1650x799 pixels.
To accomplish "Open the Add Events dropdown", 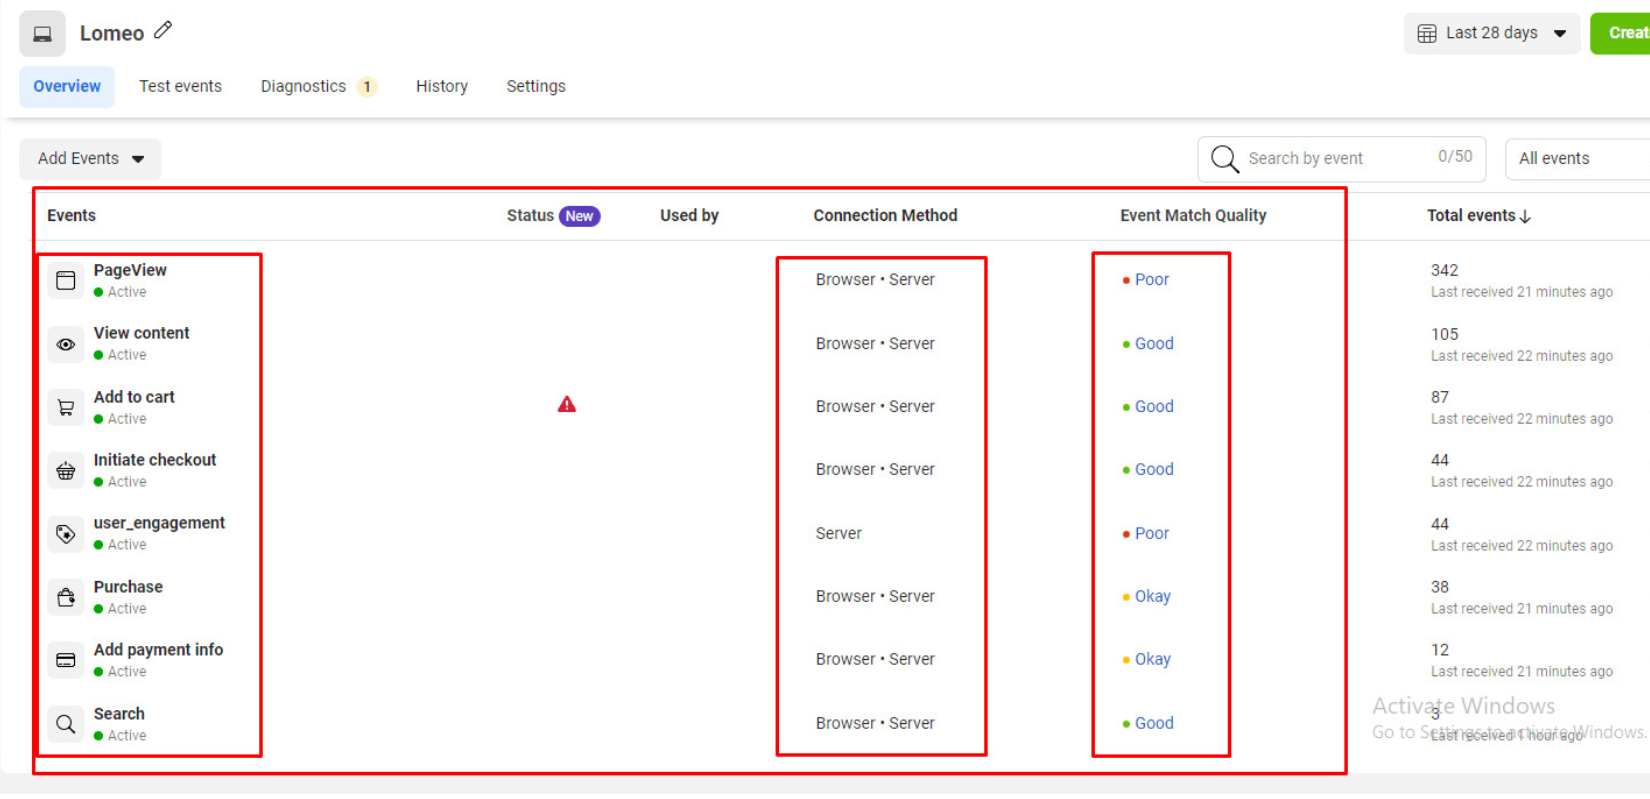I will pos(90,159).
